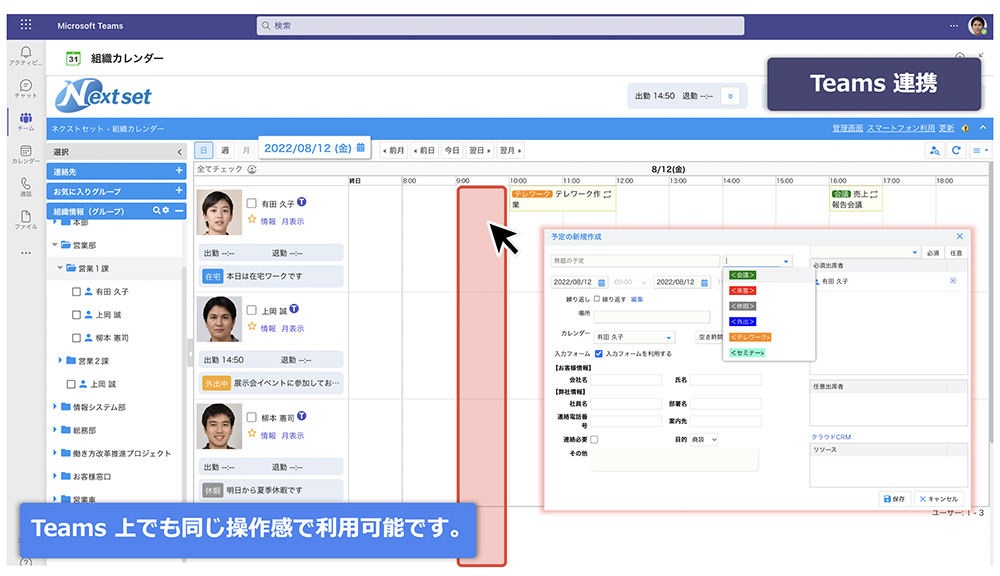
Task: Open the list menu dropdown in calendar toolbar
Action: [980, 151]
